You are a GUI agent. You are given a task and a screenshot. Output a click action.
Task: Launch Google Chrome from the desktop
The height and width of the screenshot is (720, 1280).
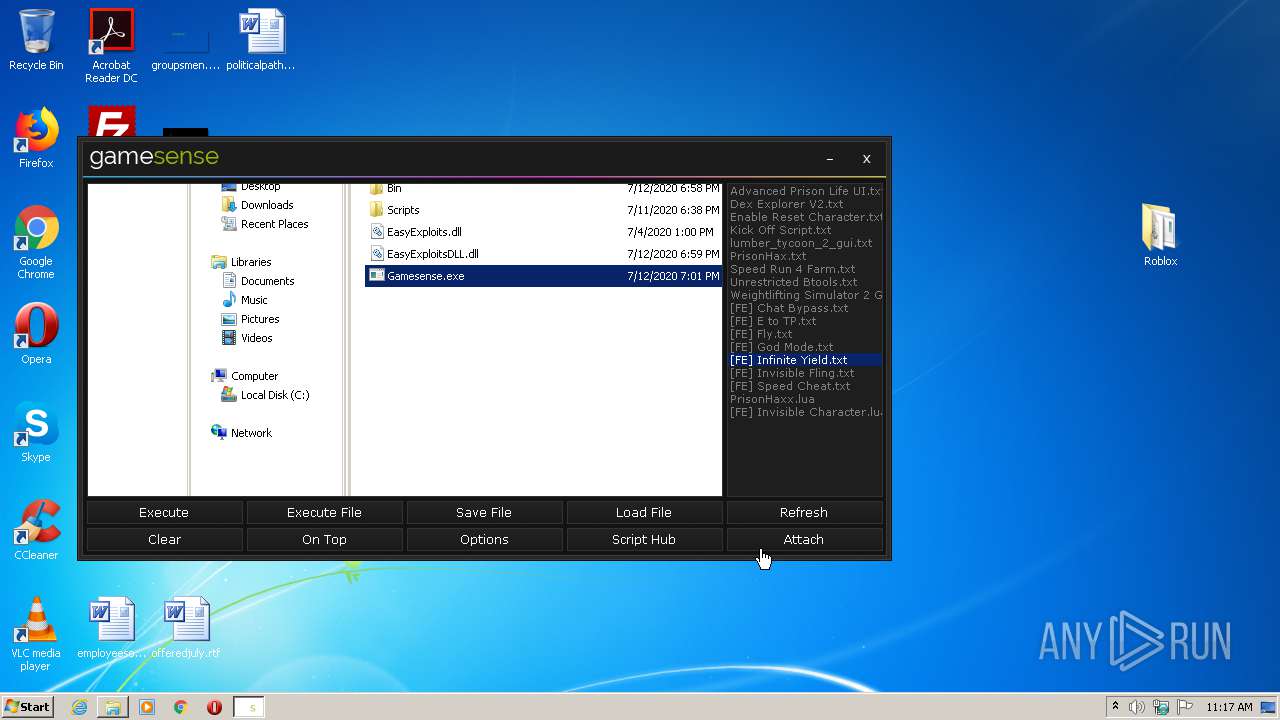click(36, 242)
